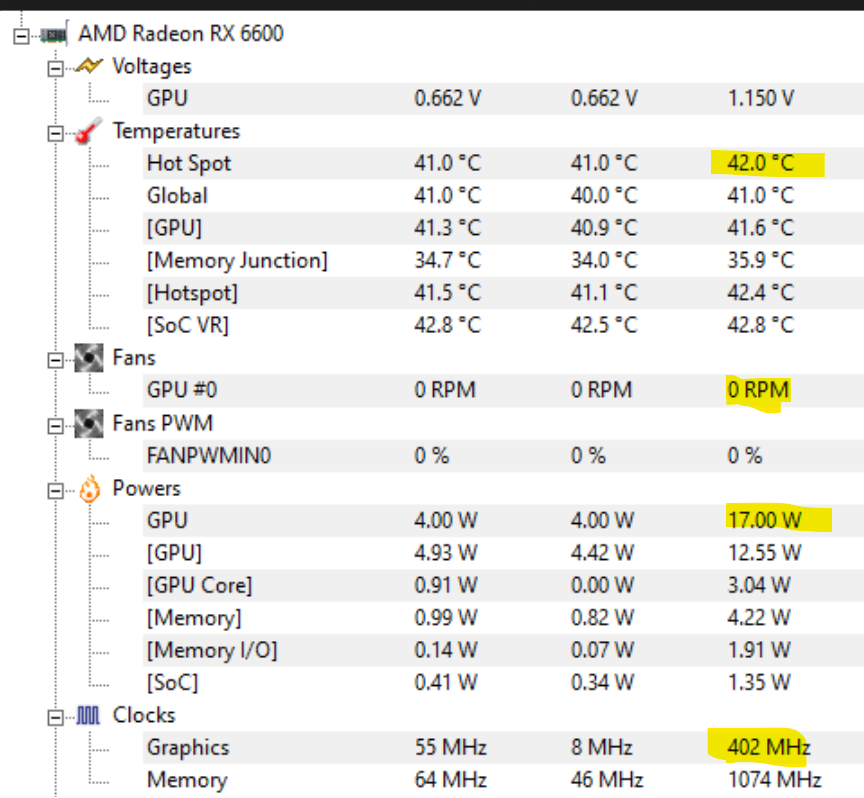This screenshot has height=798, width=864.
Task: Collapse the Powers section
Action: click(x=55, y=491)
